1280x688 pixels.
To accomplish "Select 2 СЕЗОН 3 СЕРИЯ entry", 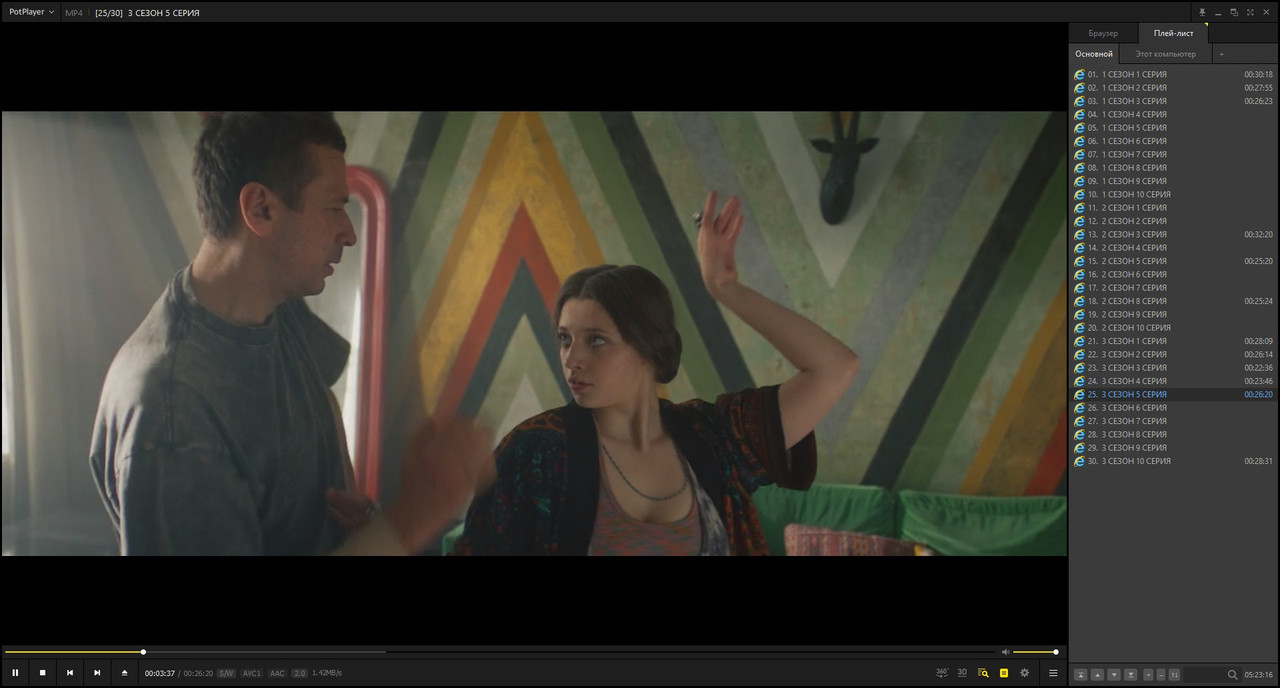I will [1173, 234].
